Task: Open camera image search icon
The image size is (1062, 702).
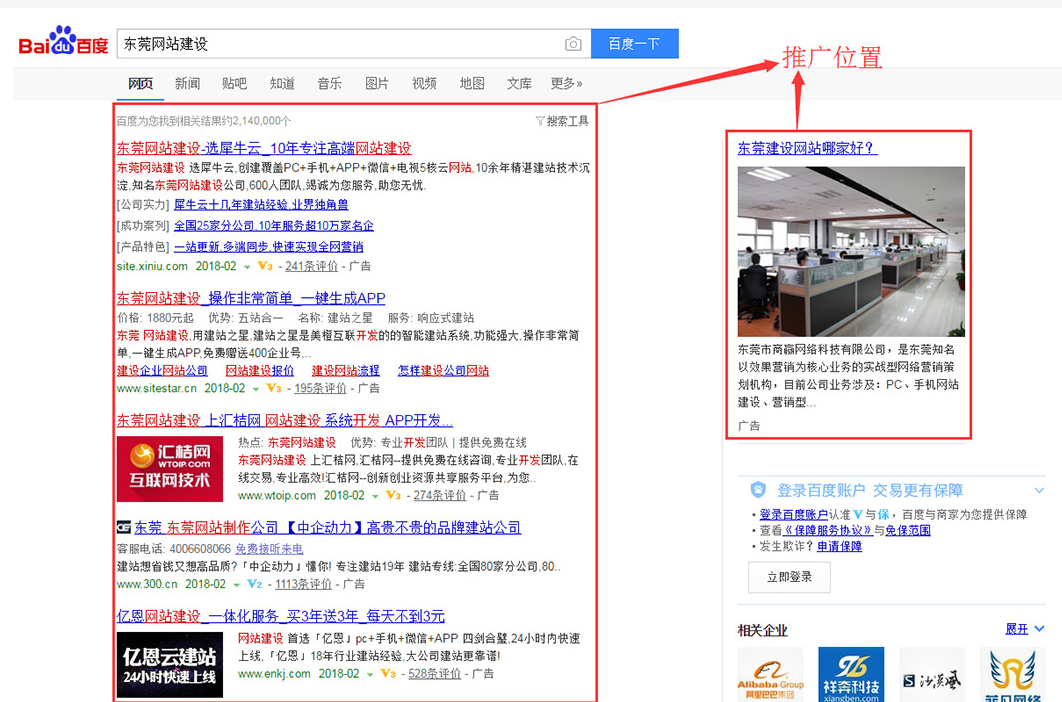Action: [573, 44]
